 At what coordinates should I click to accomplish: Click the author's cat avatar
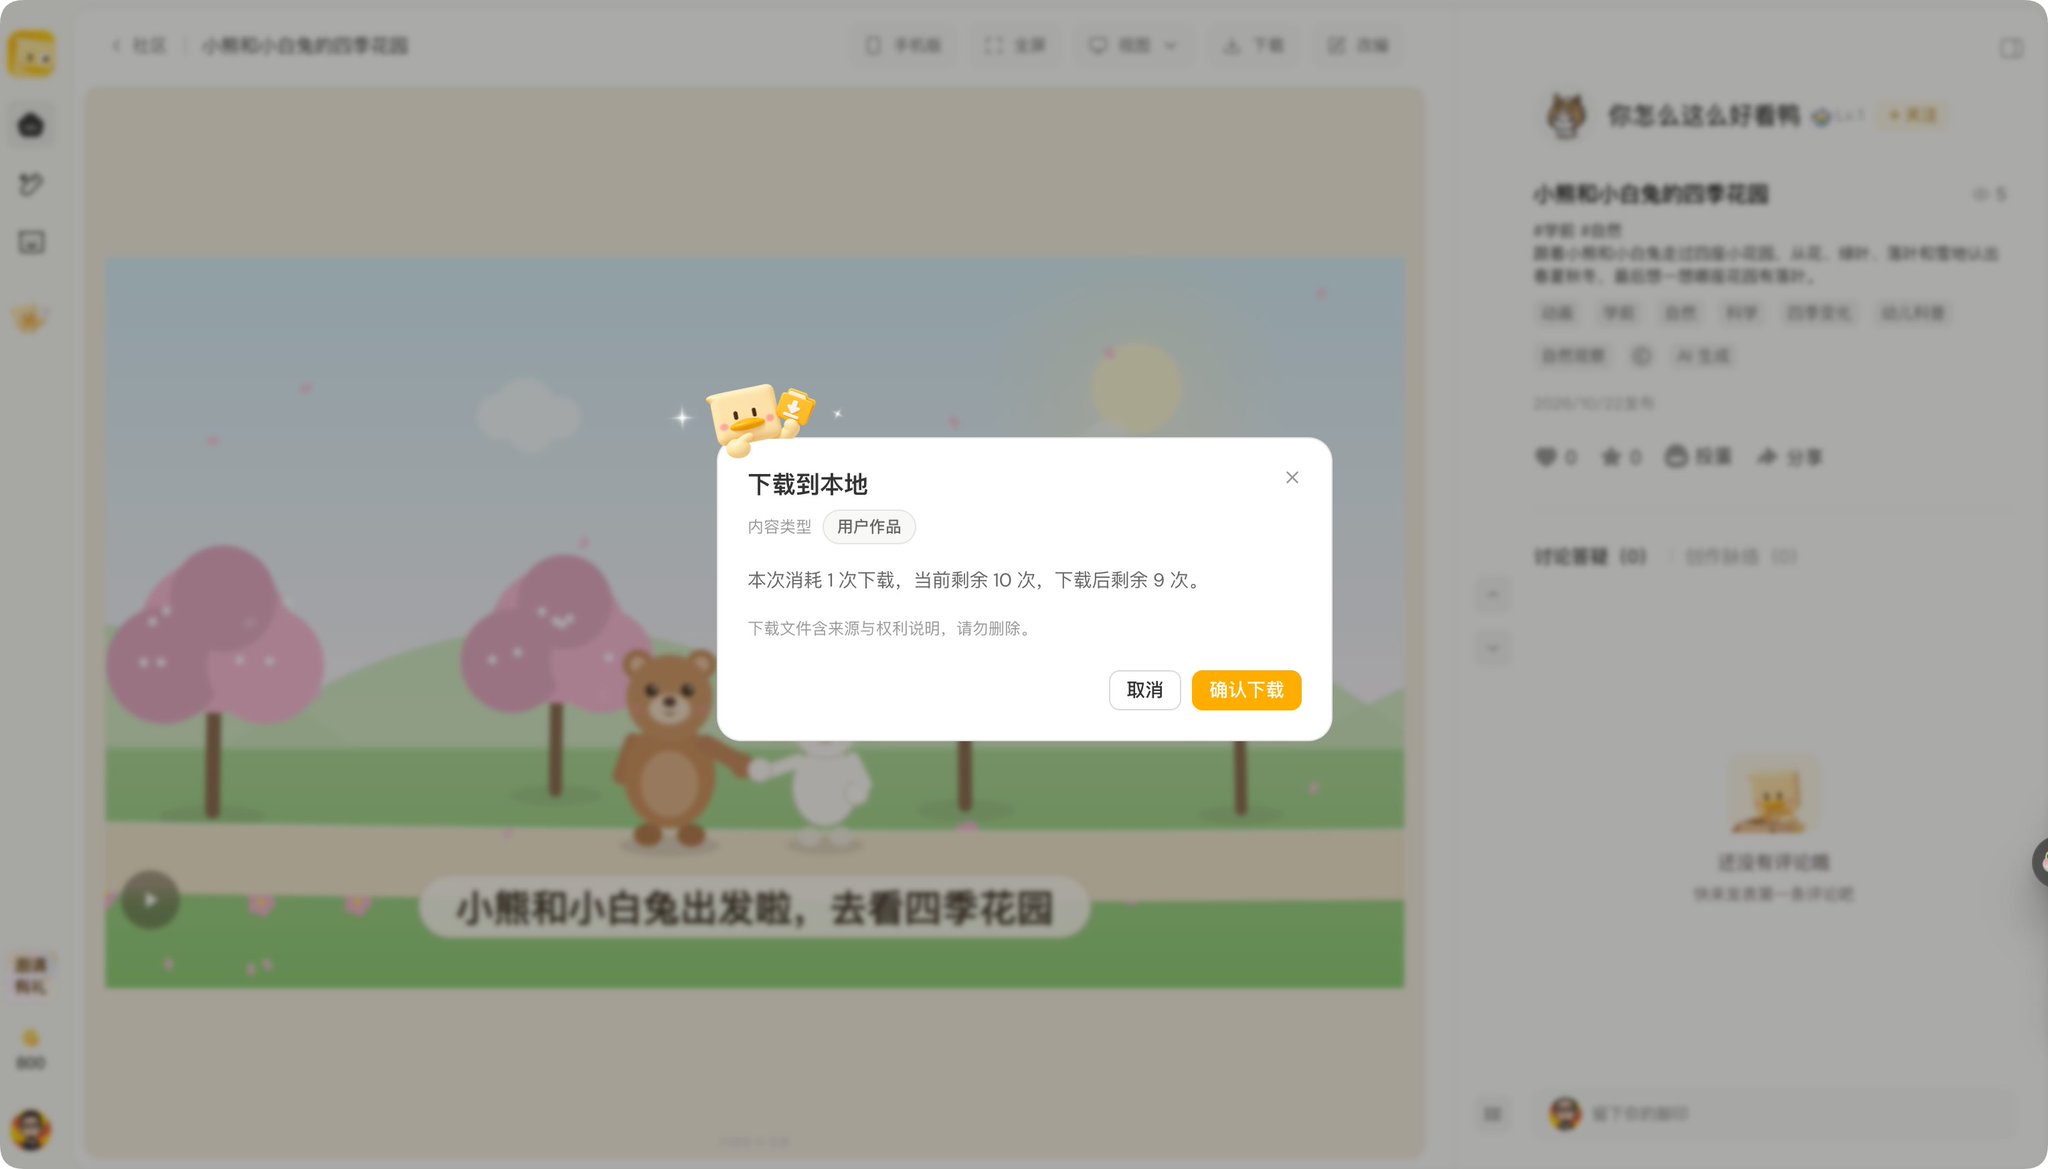(x=1566, y=116)
